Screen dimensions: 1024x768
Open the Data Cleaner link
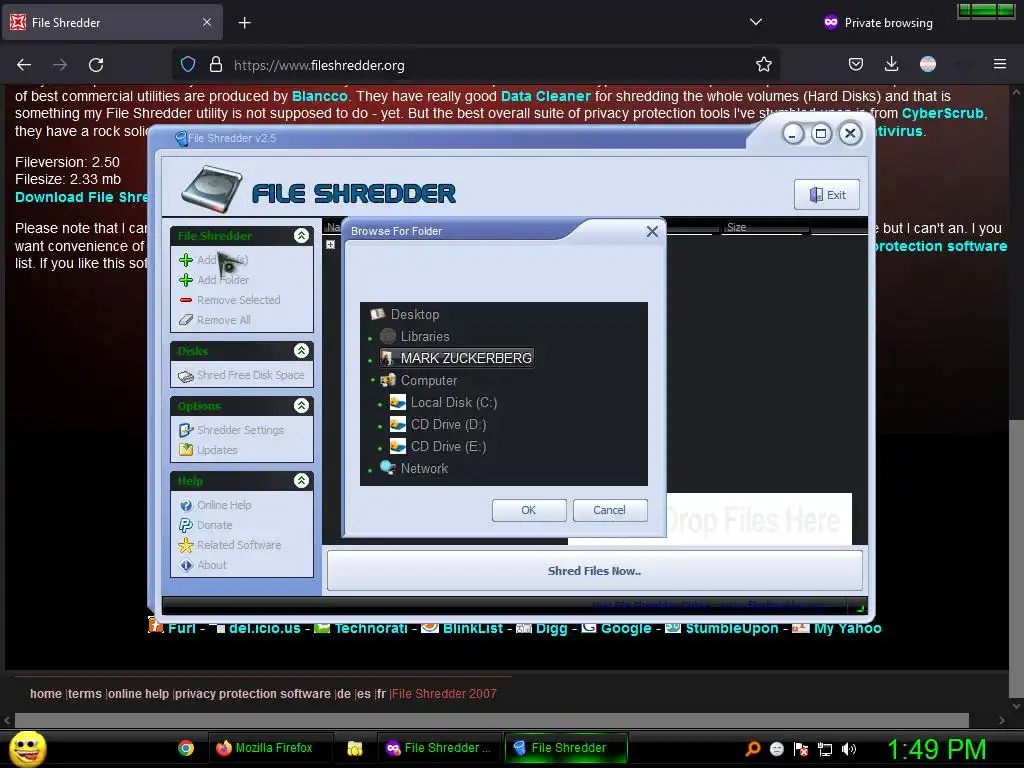[x=545, y=96]
